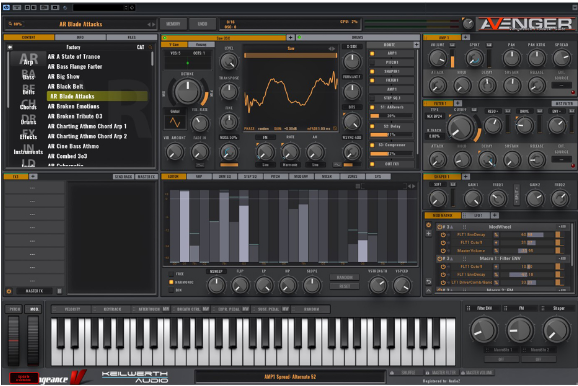The height and width of the screenshot is (386, 578).
Task: Click the magnifier icon beside the preset name
Action: [10, 24]
